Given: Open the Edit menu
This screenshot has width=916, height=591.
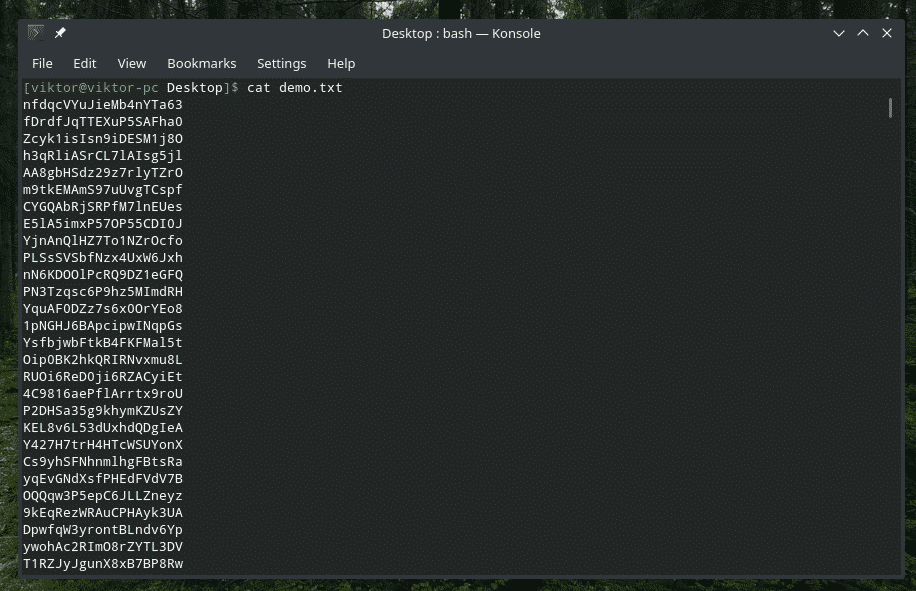Looking at the screenshot, I should click(x=85, y=63).
